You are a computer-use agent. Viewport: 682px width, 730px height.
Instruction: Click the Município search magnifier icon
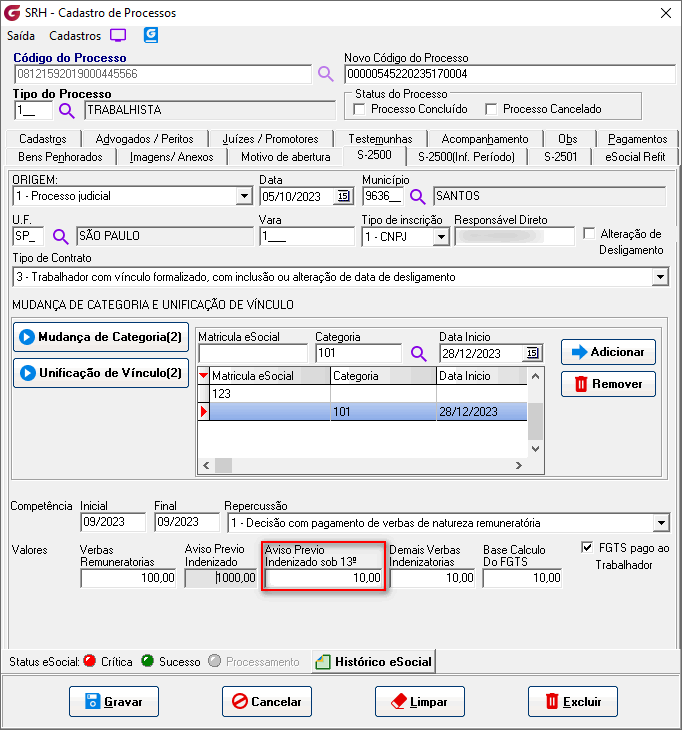[x=418, y=196]
